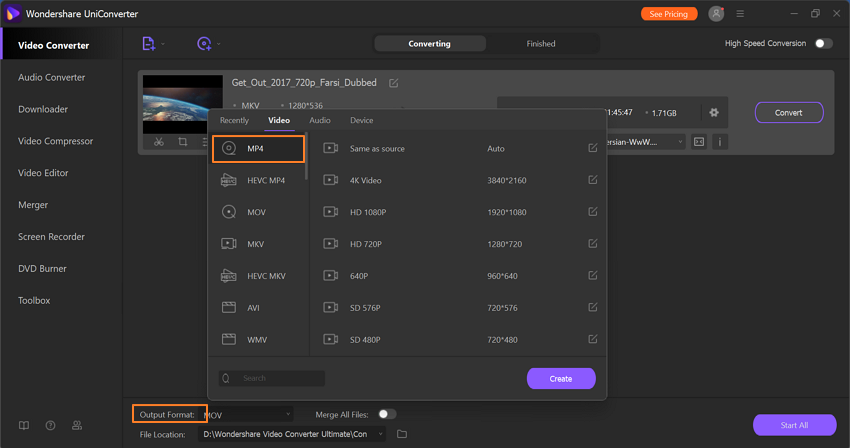
Task: Open Audio Converter in sidebar
Action: click(x=51, y=78)
